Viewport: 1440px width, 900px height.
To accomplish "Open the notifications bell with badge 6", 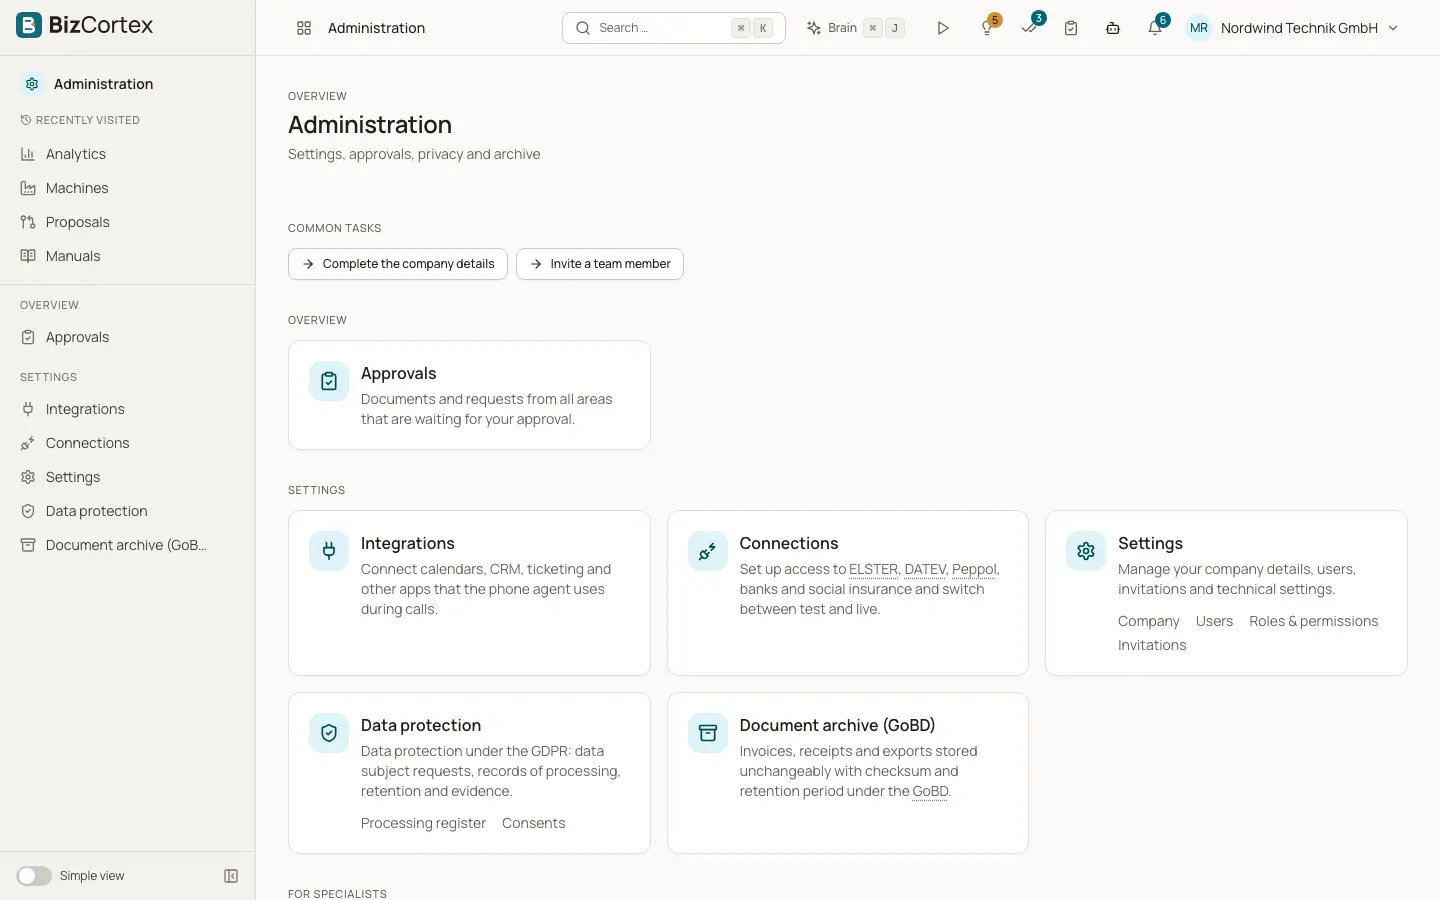I will pos(1156,28).
